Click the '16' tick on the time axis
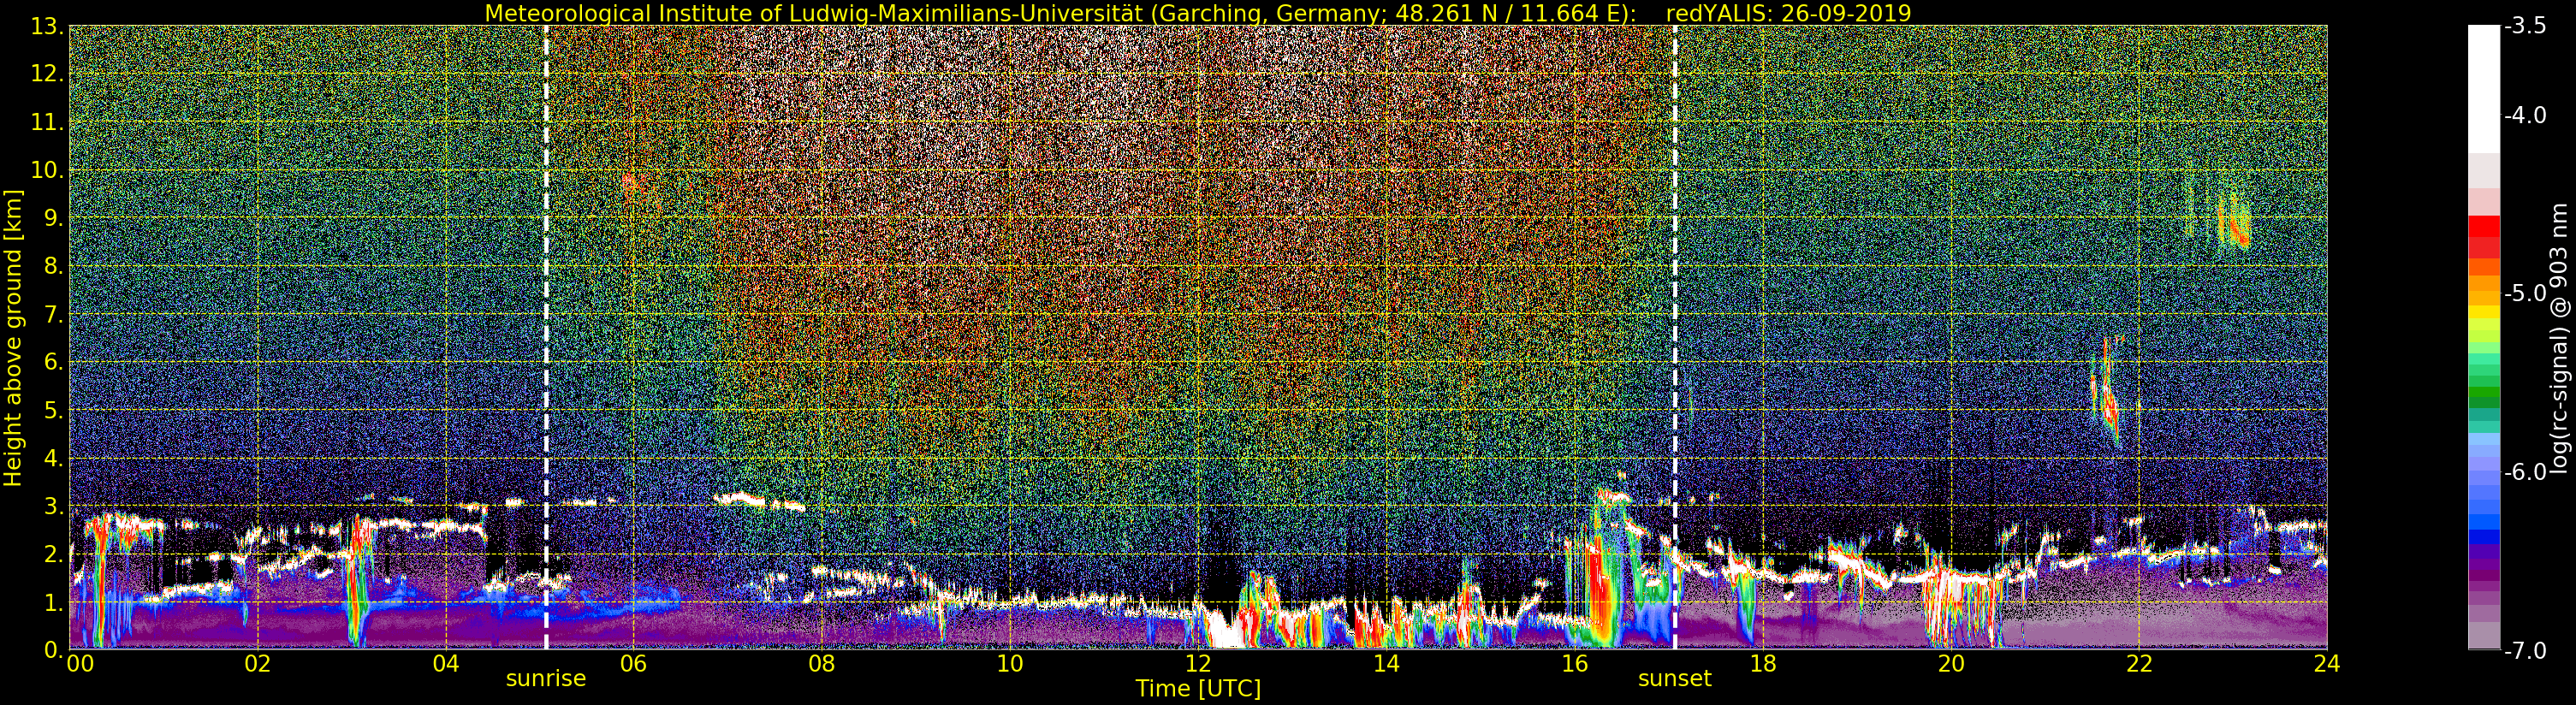 click(x=1574, y=665)
